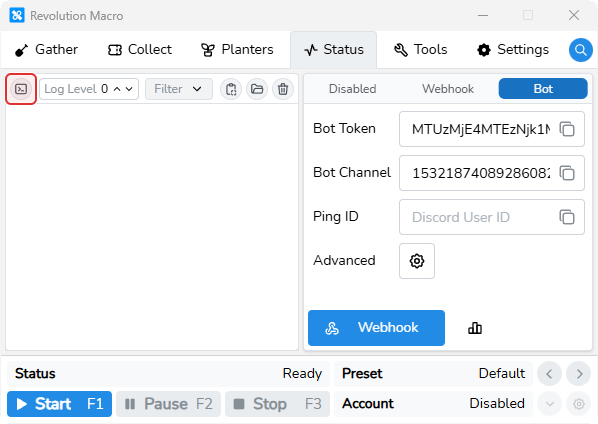The height and width of the screenshot is (424, 598).
Task: Open the log folder icon
Action: click(x=257, y=89)
